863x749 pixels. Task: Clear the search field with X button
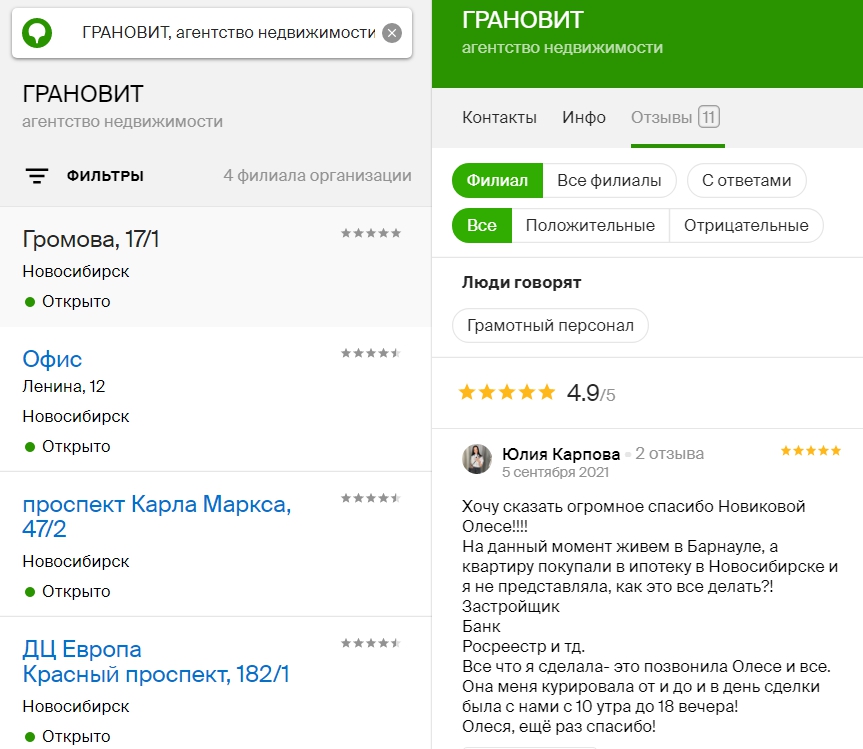point(392,33)
